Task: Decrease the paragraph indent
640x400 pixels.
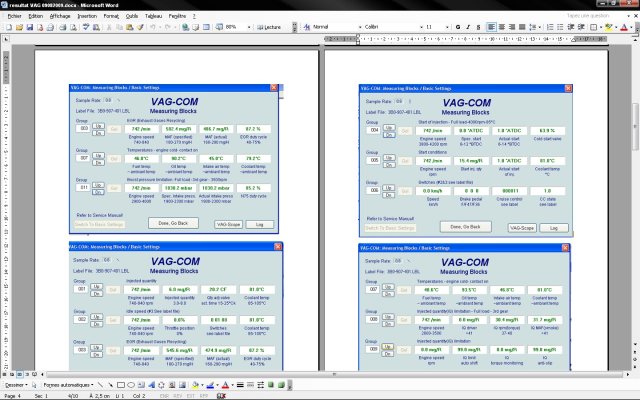Action: pyautogui.click(x=571, y=27)
